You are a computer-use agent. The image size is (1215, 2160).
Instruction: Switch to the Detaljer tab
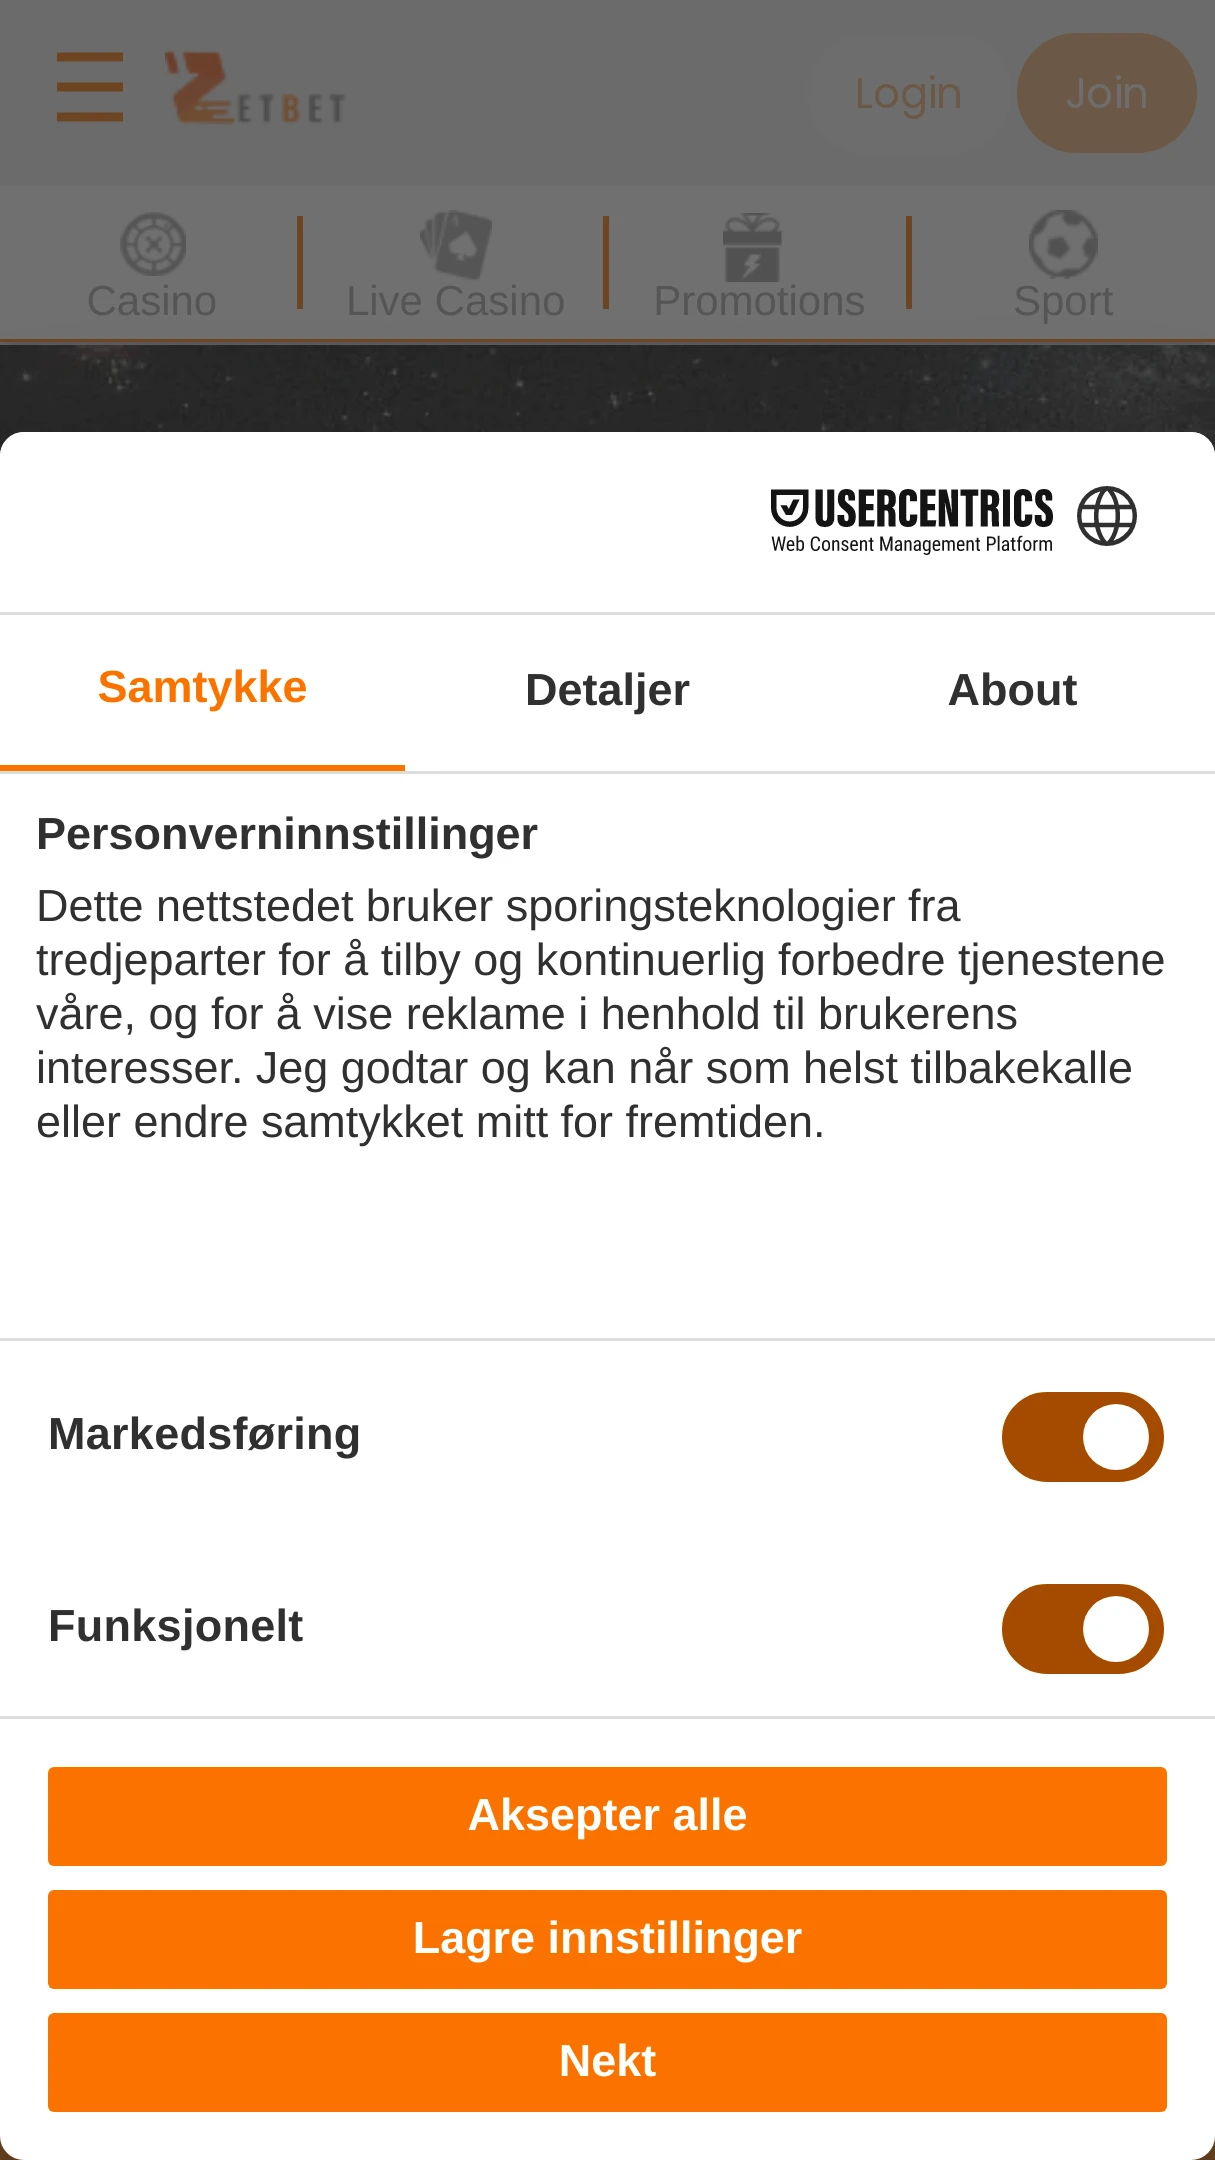[x=607, y=691]
